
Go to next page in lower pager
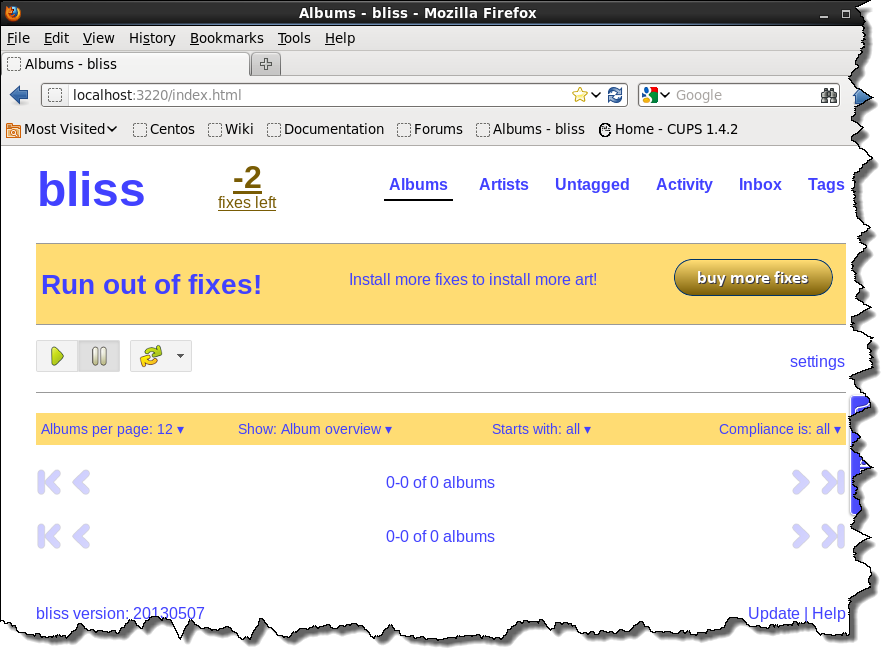click(x=801, y=536)
